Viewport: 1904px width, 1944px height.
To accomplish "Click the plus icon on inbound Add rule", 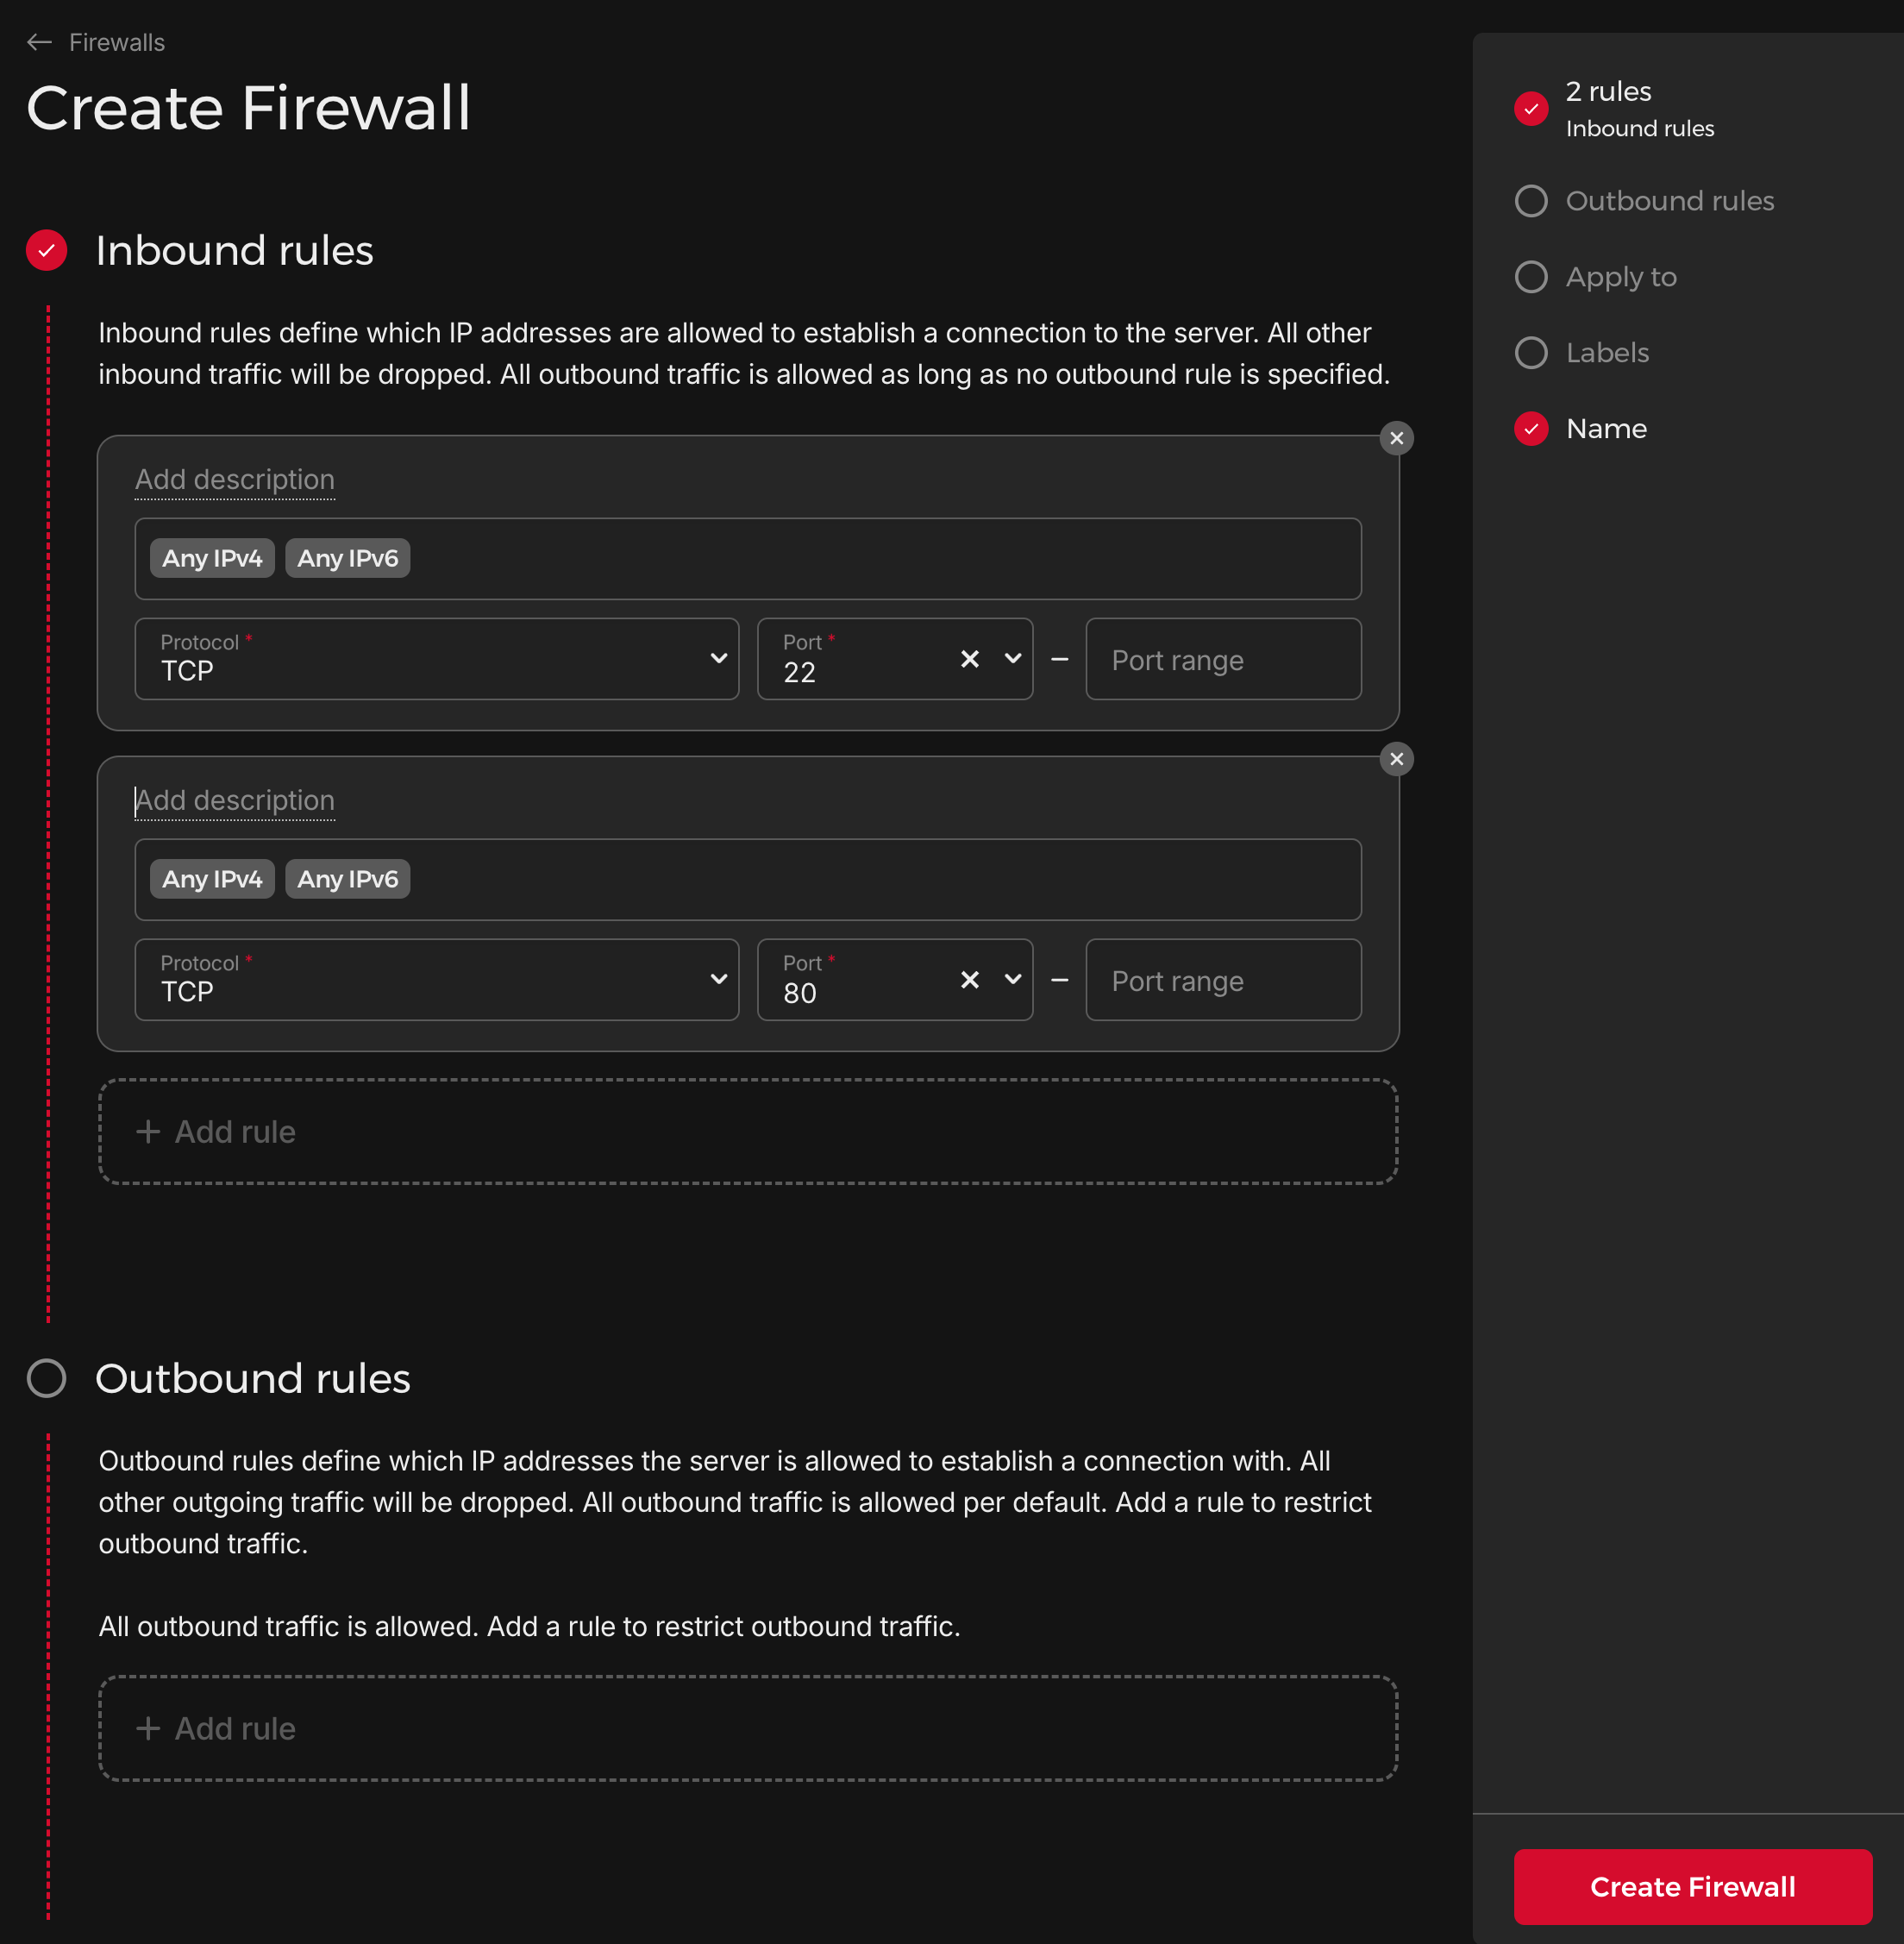I will [148, 1131].
